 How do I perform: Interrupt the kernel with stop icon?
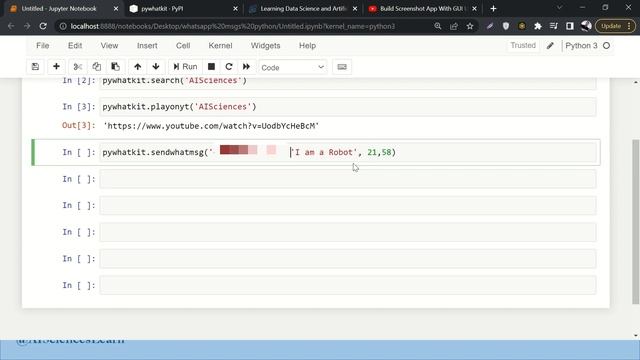pos(211,67)
